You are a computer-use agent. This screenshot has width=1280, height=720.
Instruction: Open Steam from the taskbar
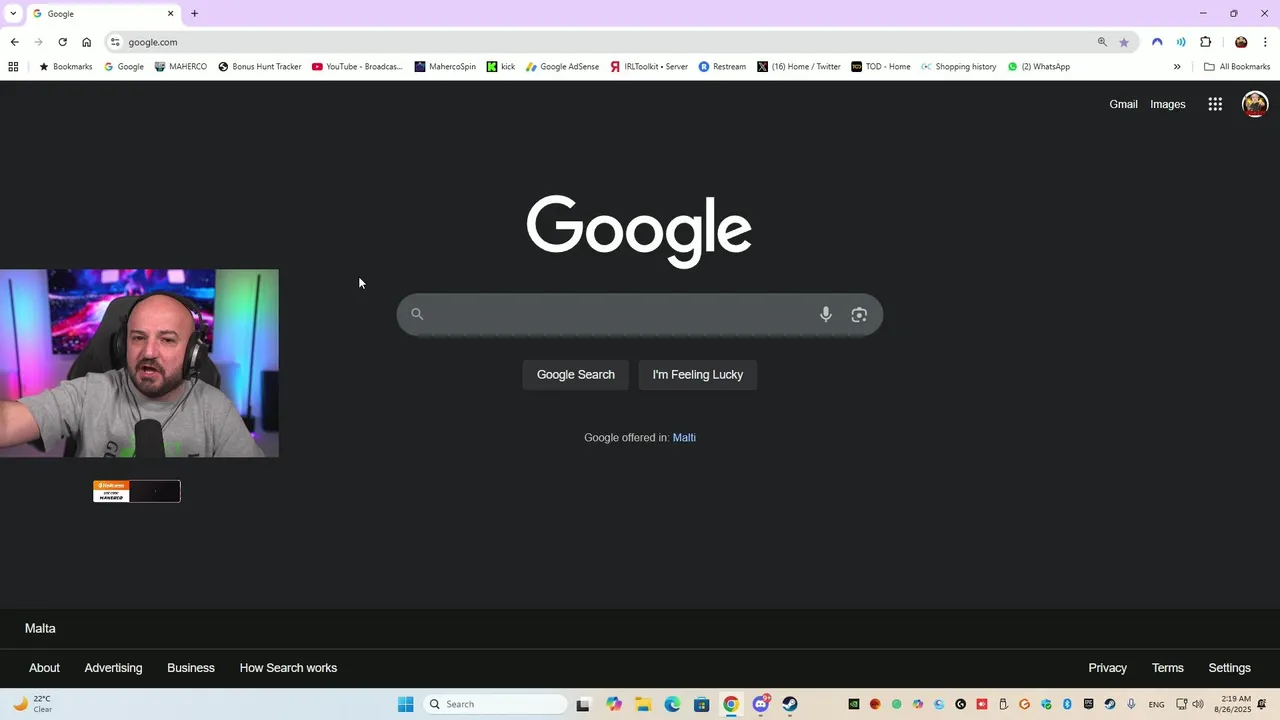pyautogui.click(x=790, y=704)
